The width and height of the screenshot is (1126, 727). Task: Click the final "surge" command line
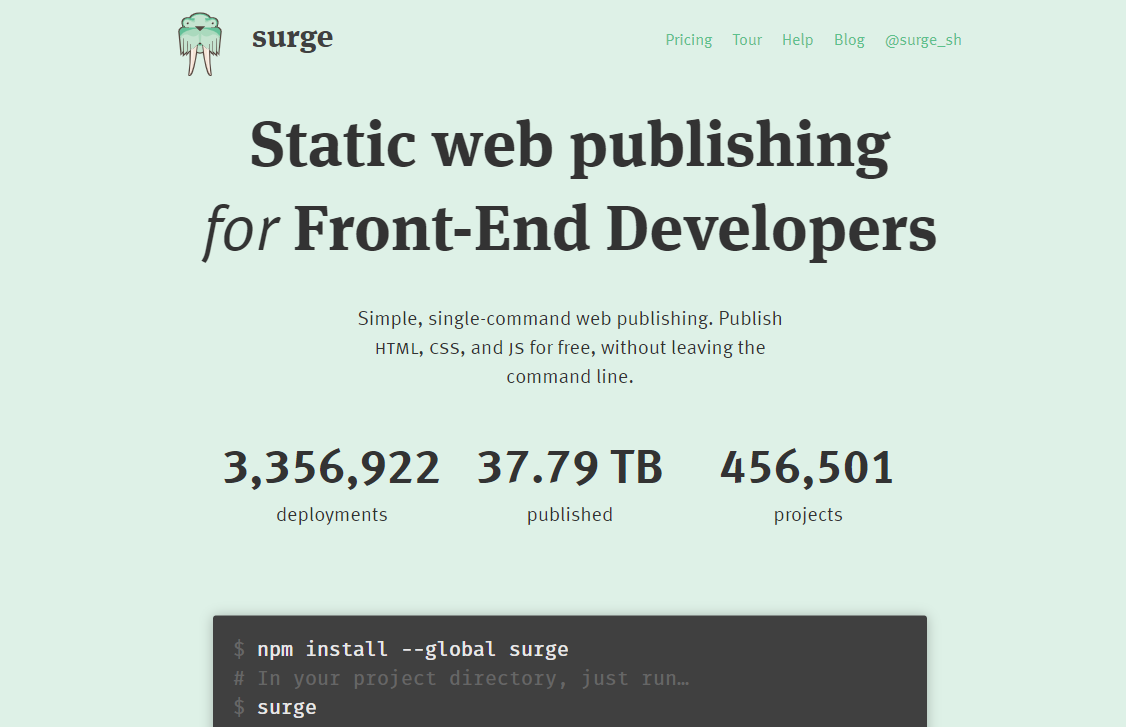click(x=287, y=708)
